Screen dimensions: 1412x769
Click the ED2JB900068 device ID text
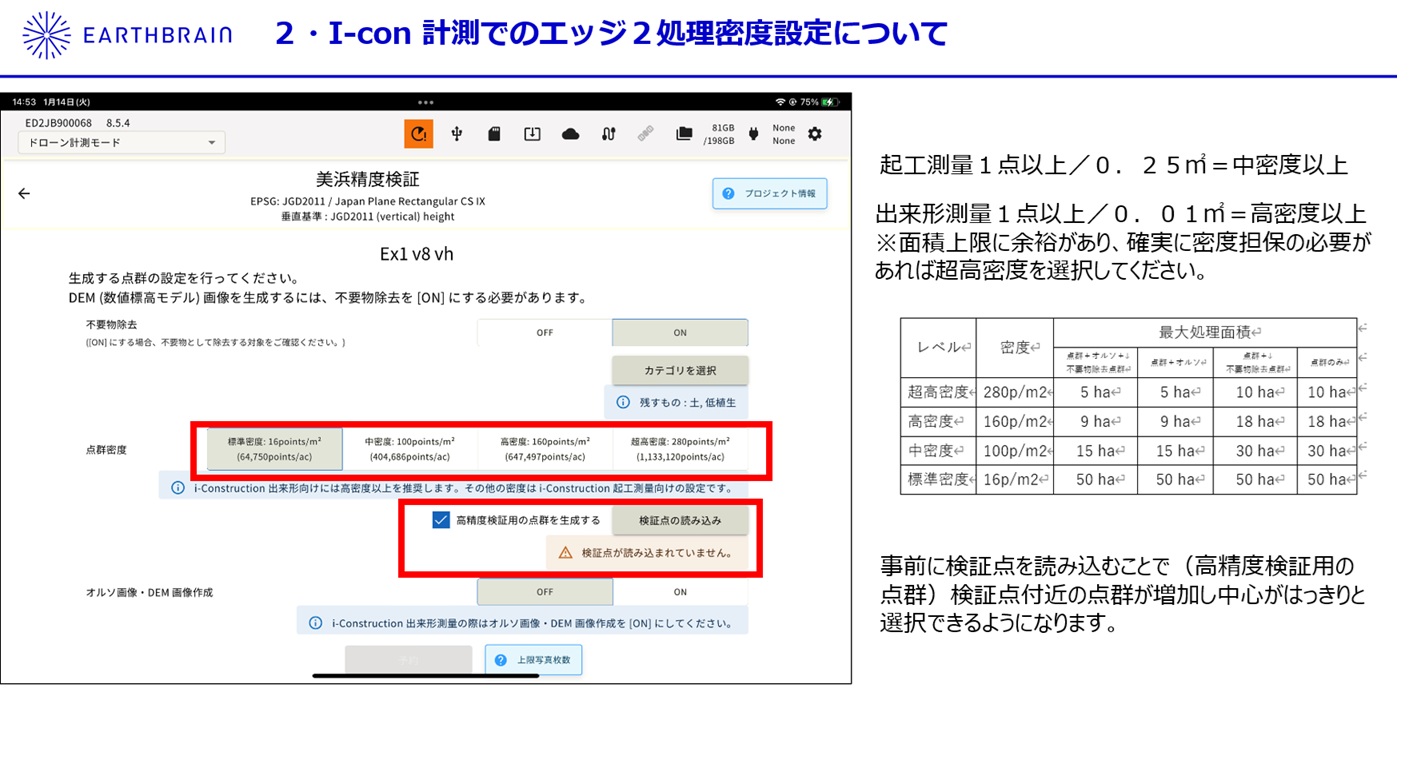[x=59, y=123]
